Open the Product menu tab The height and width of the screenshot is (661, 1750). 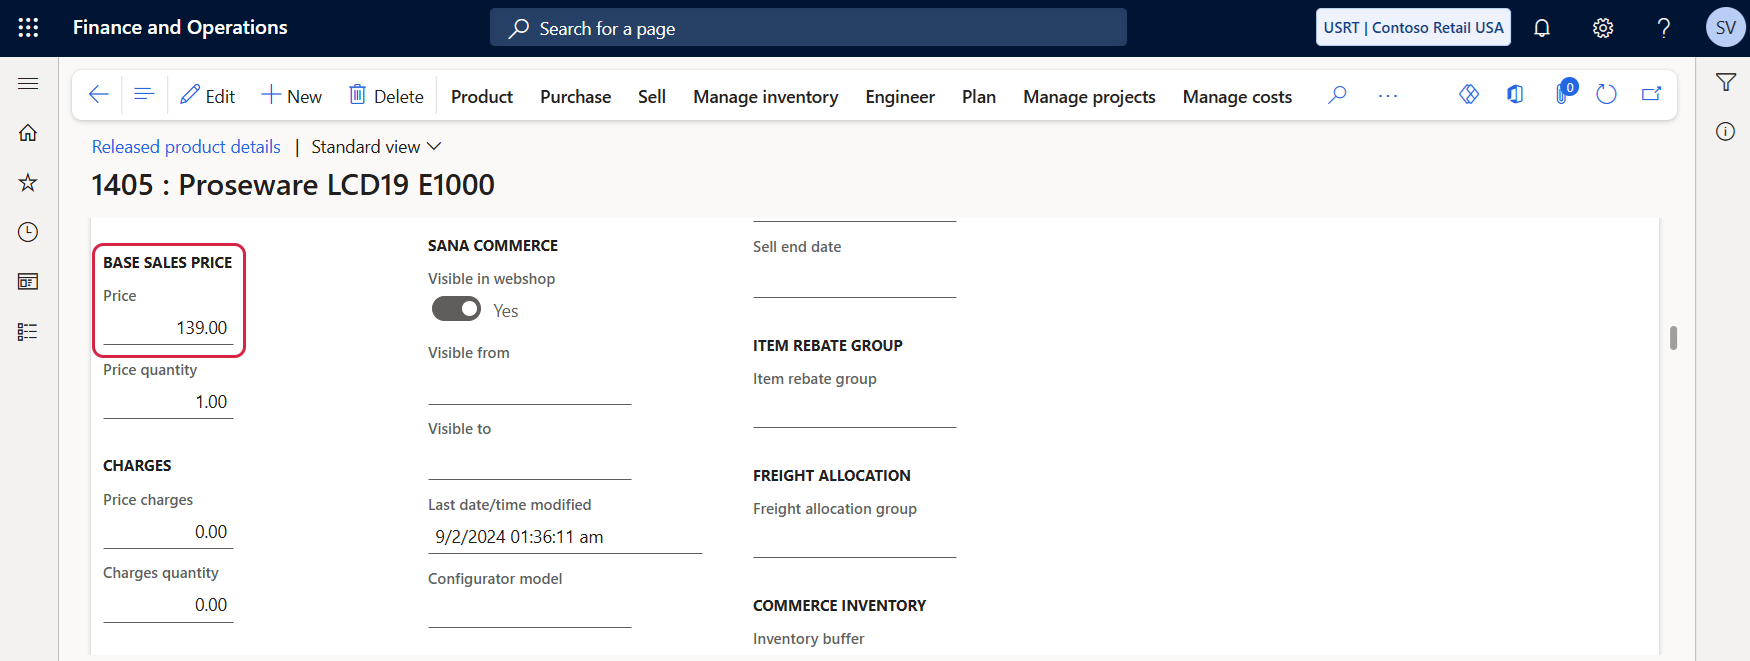(482, 97)
